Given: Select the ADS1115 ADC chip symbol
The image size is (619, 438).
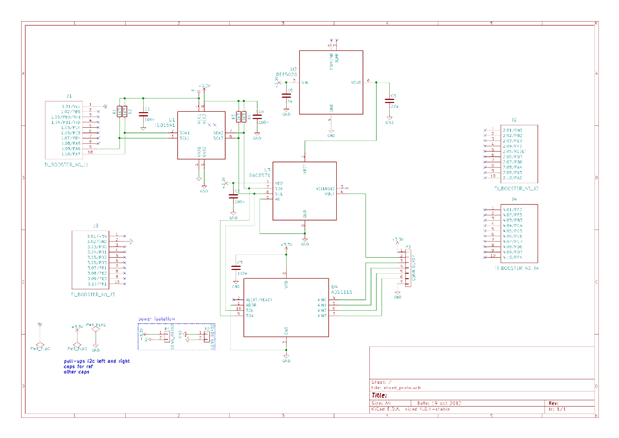Looking at the screenshot, I should tap(286, 308).
